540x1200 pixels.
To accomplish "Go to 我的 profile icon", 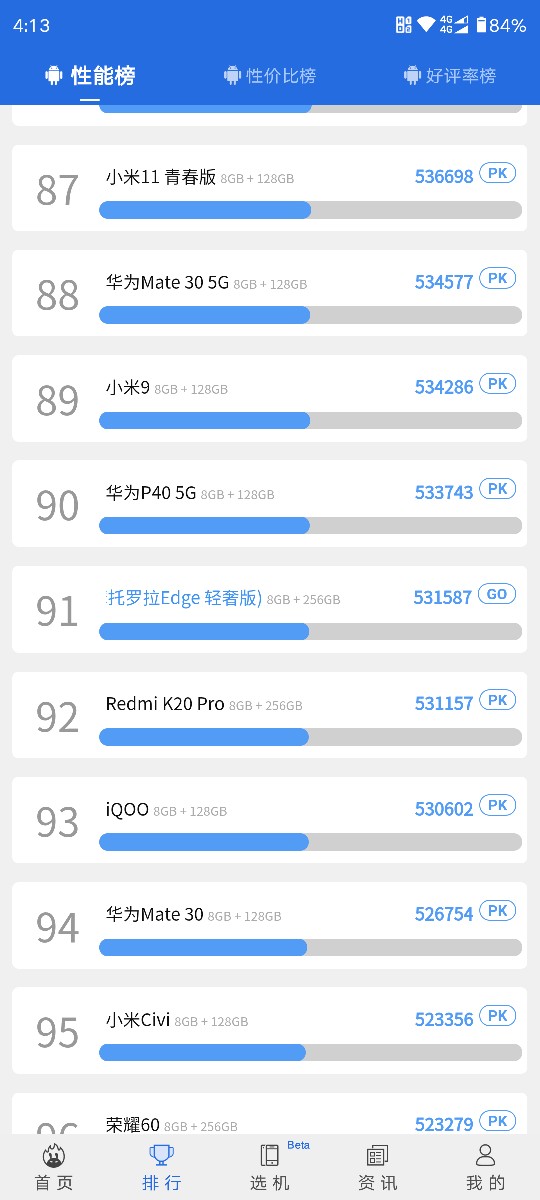I will click(x=485, y=1156).
